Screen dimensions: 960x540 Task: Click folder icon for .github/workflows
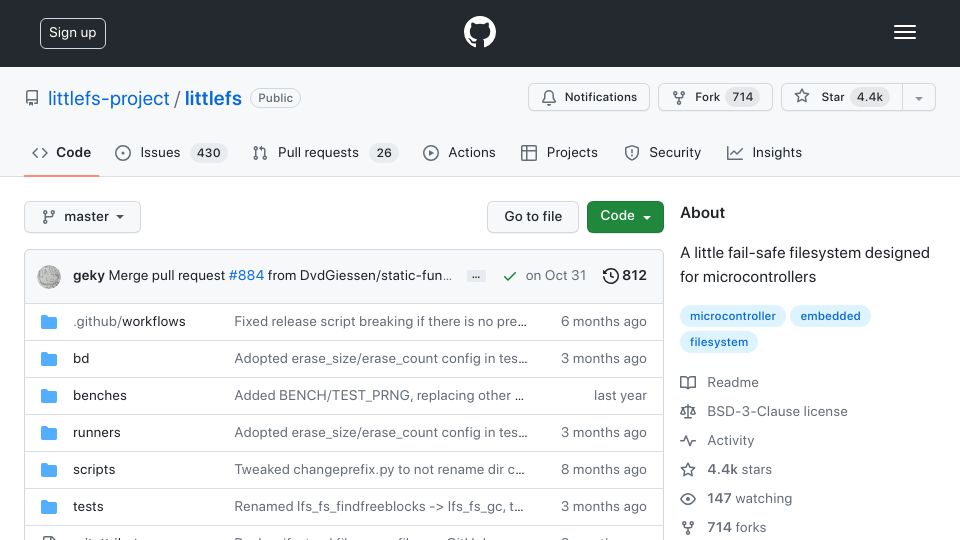(49, 322)
